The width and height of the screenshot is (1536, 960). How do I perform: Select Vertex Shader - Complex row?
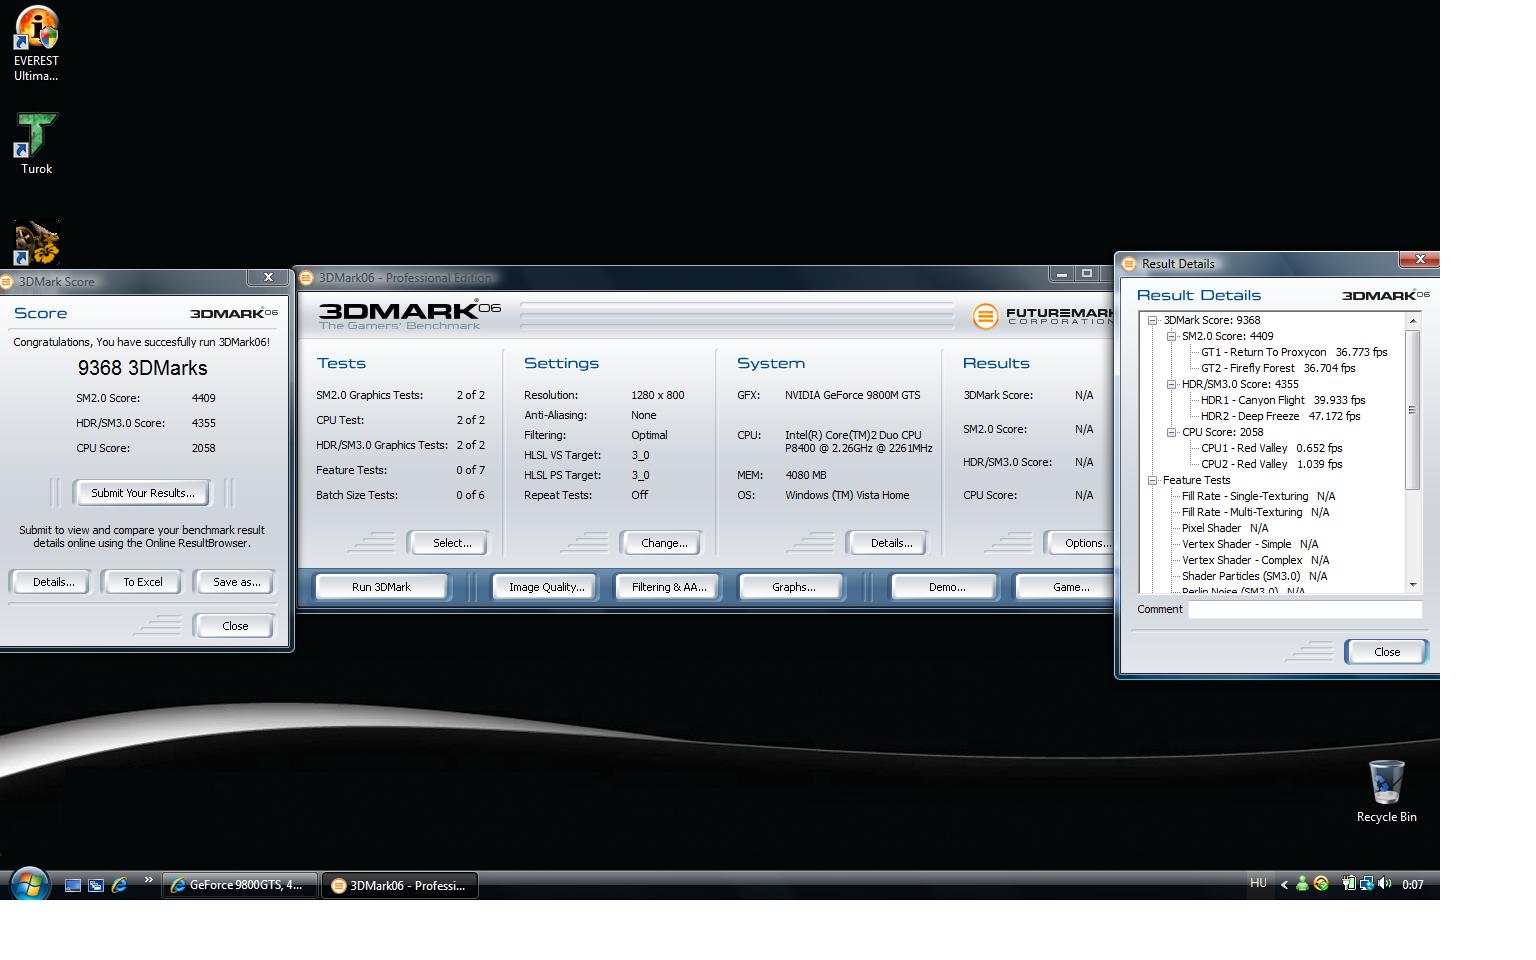coord(1255,560)
